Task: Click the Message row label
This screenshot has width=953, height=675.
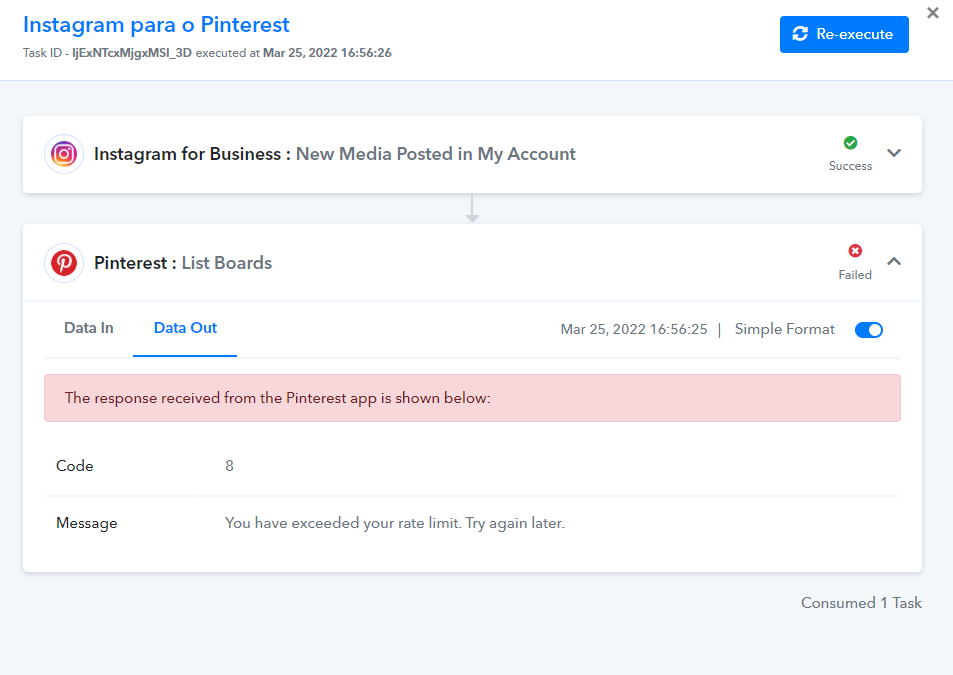Action: click(x=87, y=523)
